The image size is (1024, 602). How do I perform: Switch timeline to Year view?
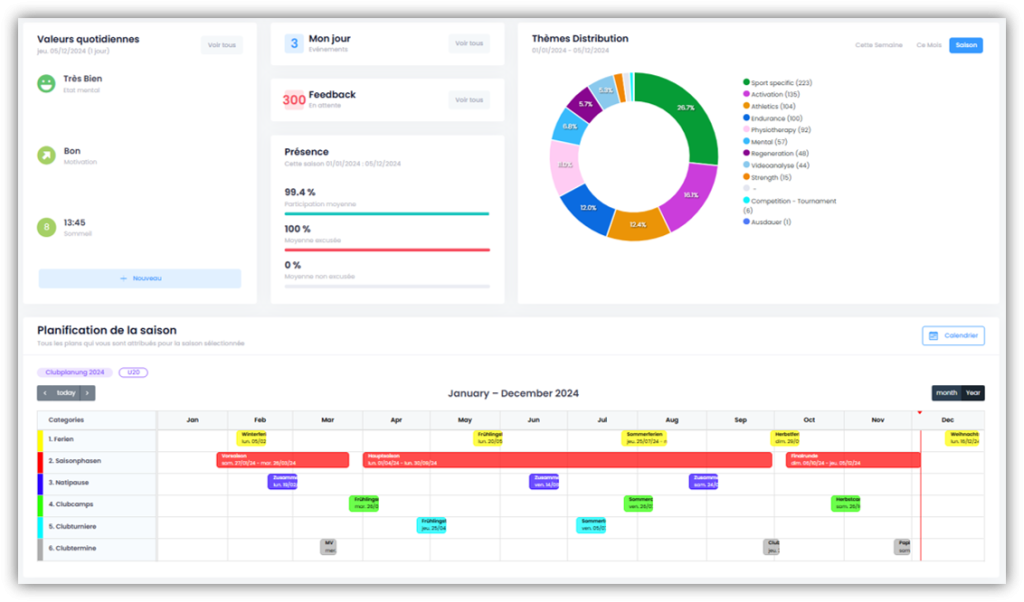[x=972, y=393]
